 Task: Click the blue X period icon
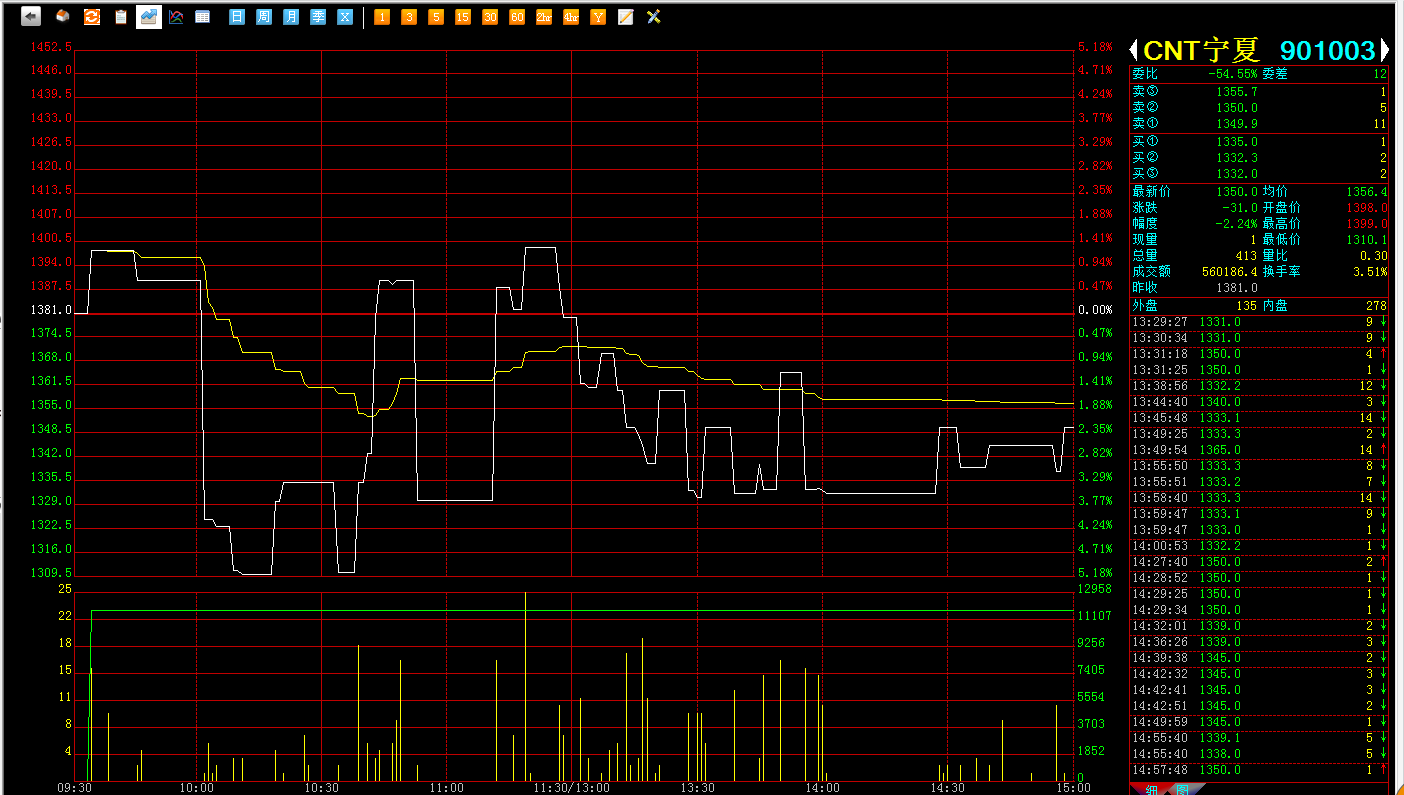point(345,17)
